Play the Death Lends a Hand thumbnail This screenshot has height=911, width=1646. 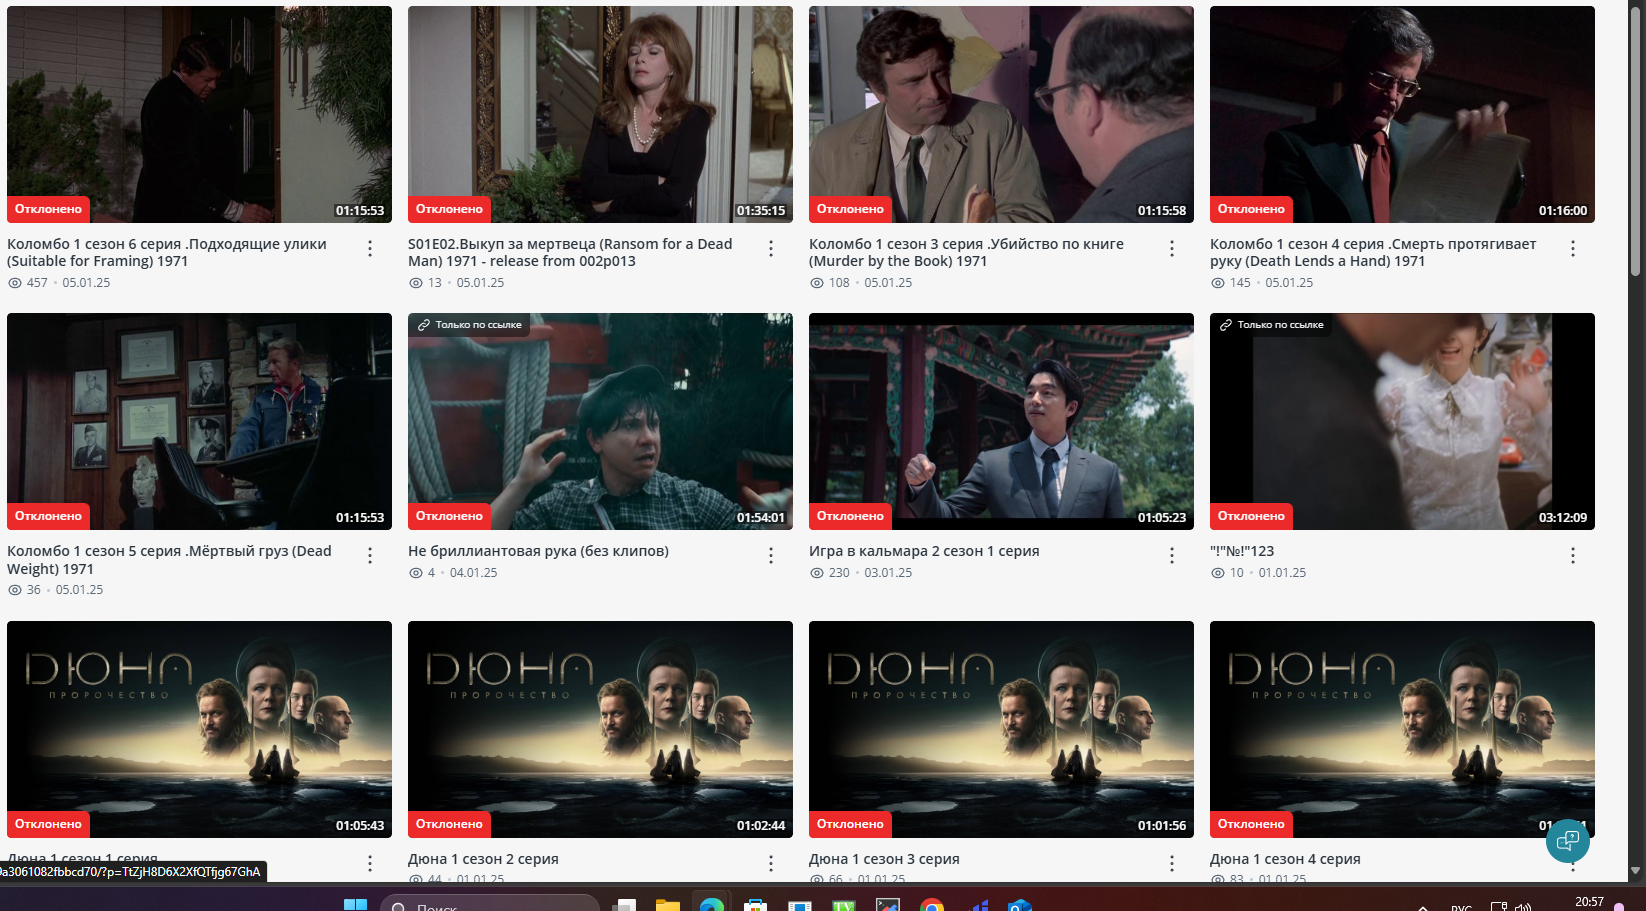click(x=1402, y=114)
